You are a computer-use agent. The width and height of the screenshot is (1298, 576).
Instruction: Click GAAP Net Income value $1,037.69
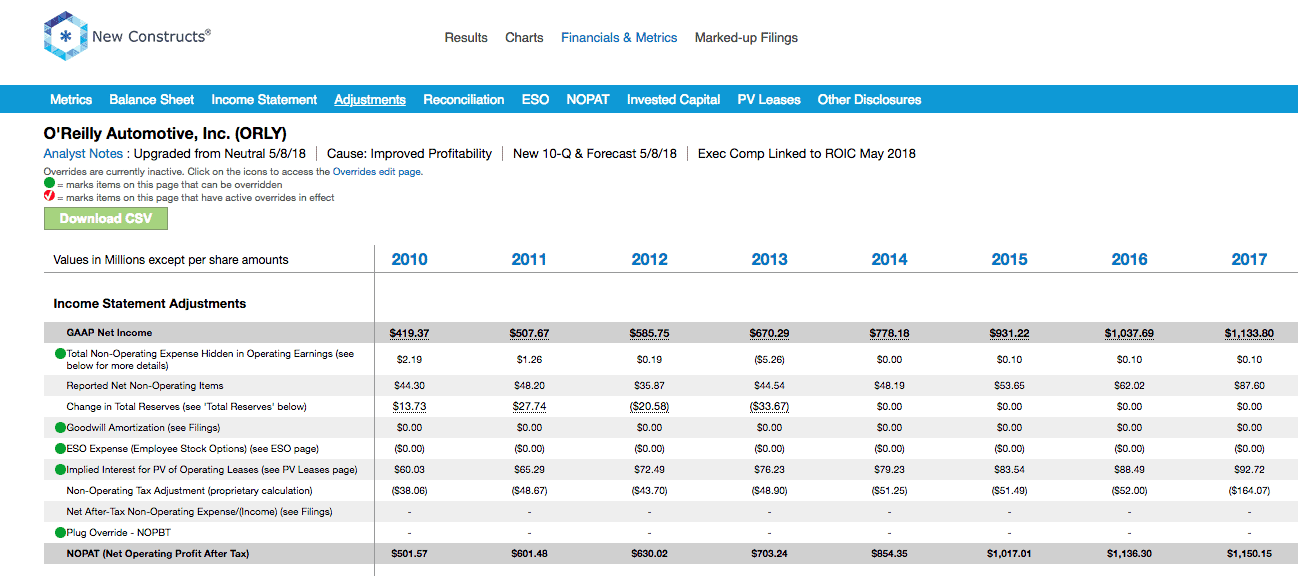1129,333
